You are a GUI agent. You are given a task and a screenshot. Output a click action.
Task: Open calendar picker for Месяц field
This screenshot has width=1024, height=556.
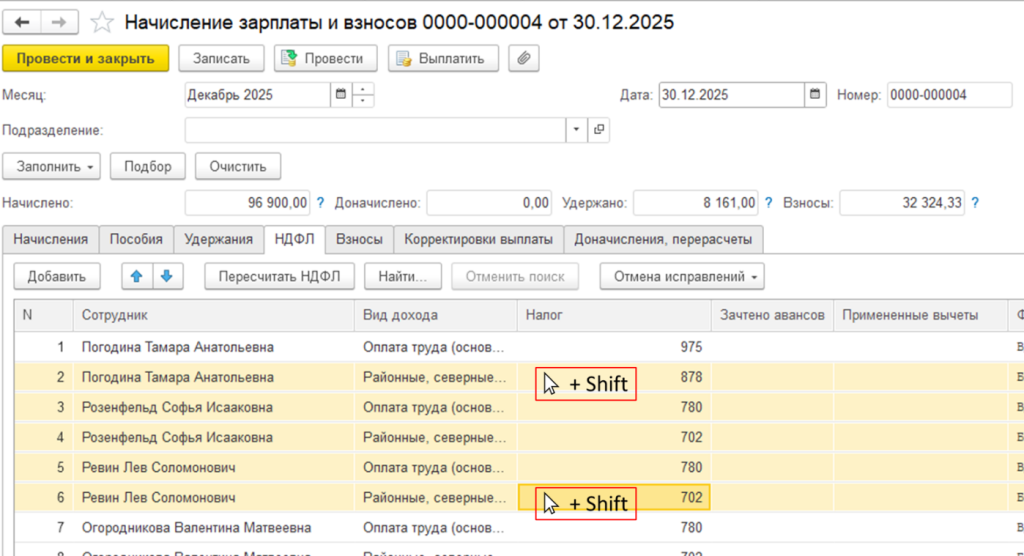click(x=341, y=95)
